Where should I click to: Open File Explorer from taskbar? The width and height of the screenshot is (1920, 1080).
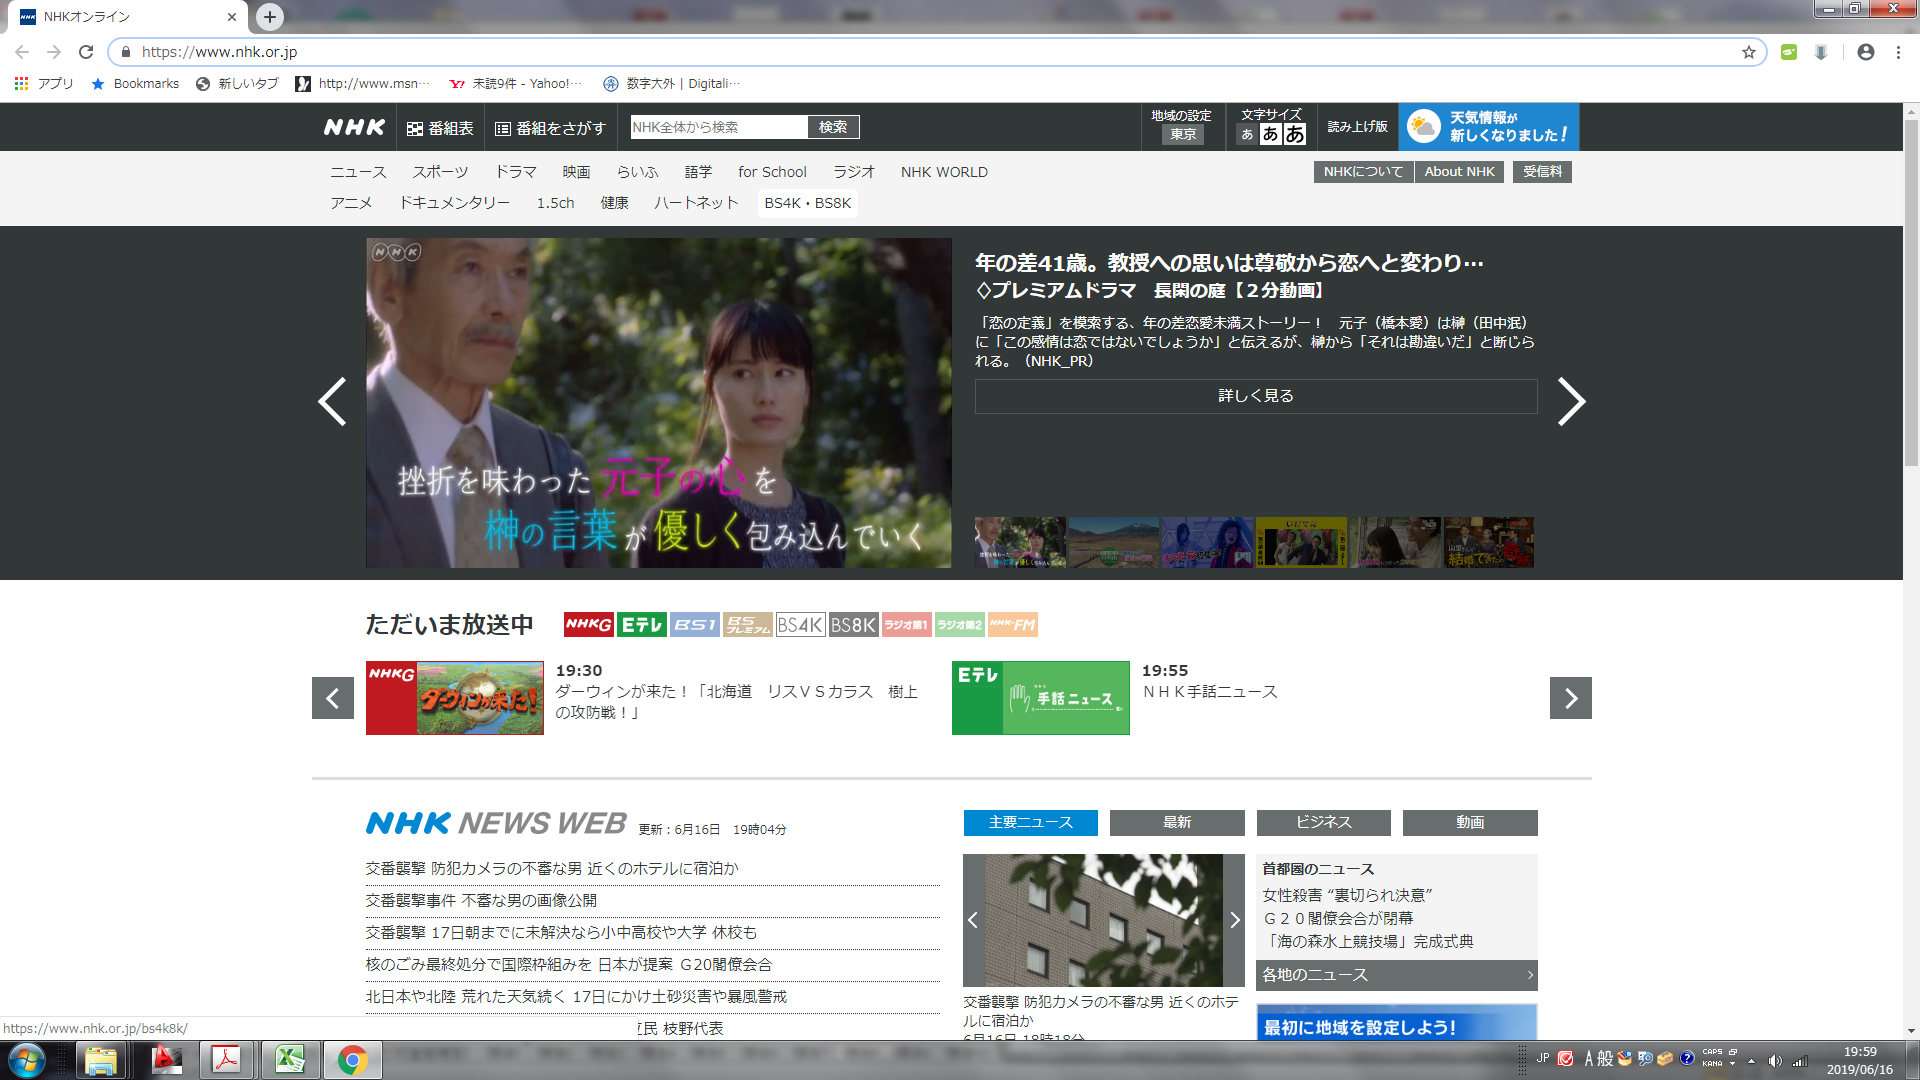coord(101,1060)
